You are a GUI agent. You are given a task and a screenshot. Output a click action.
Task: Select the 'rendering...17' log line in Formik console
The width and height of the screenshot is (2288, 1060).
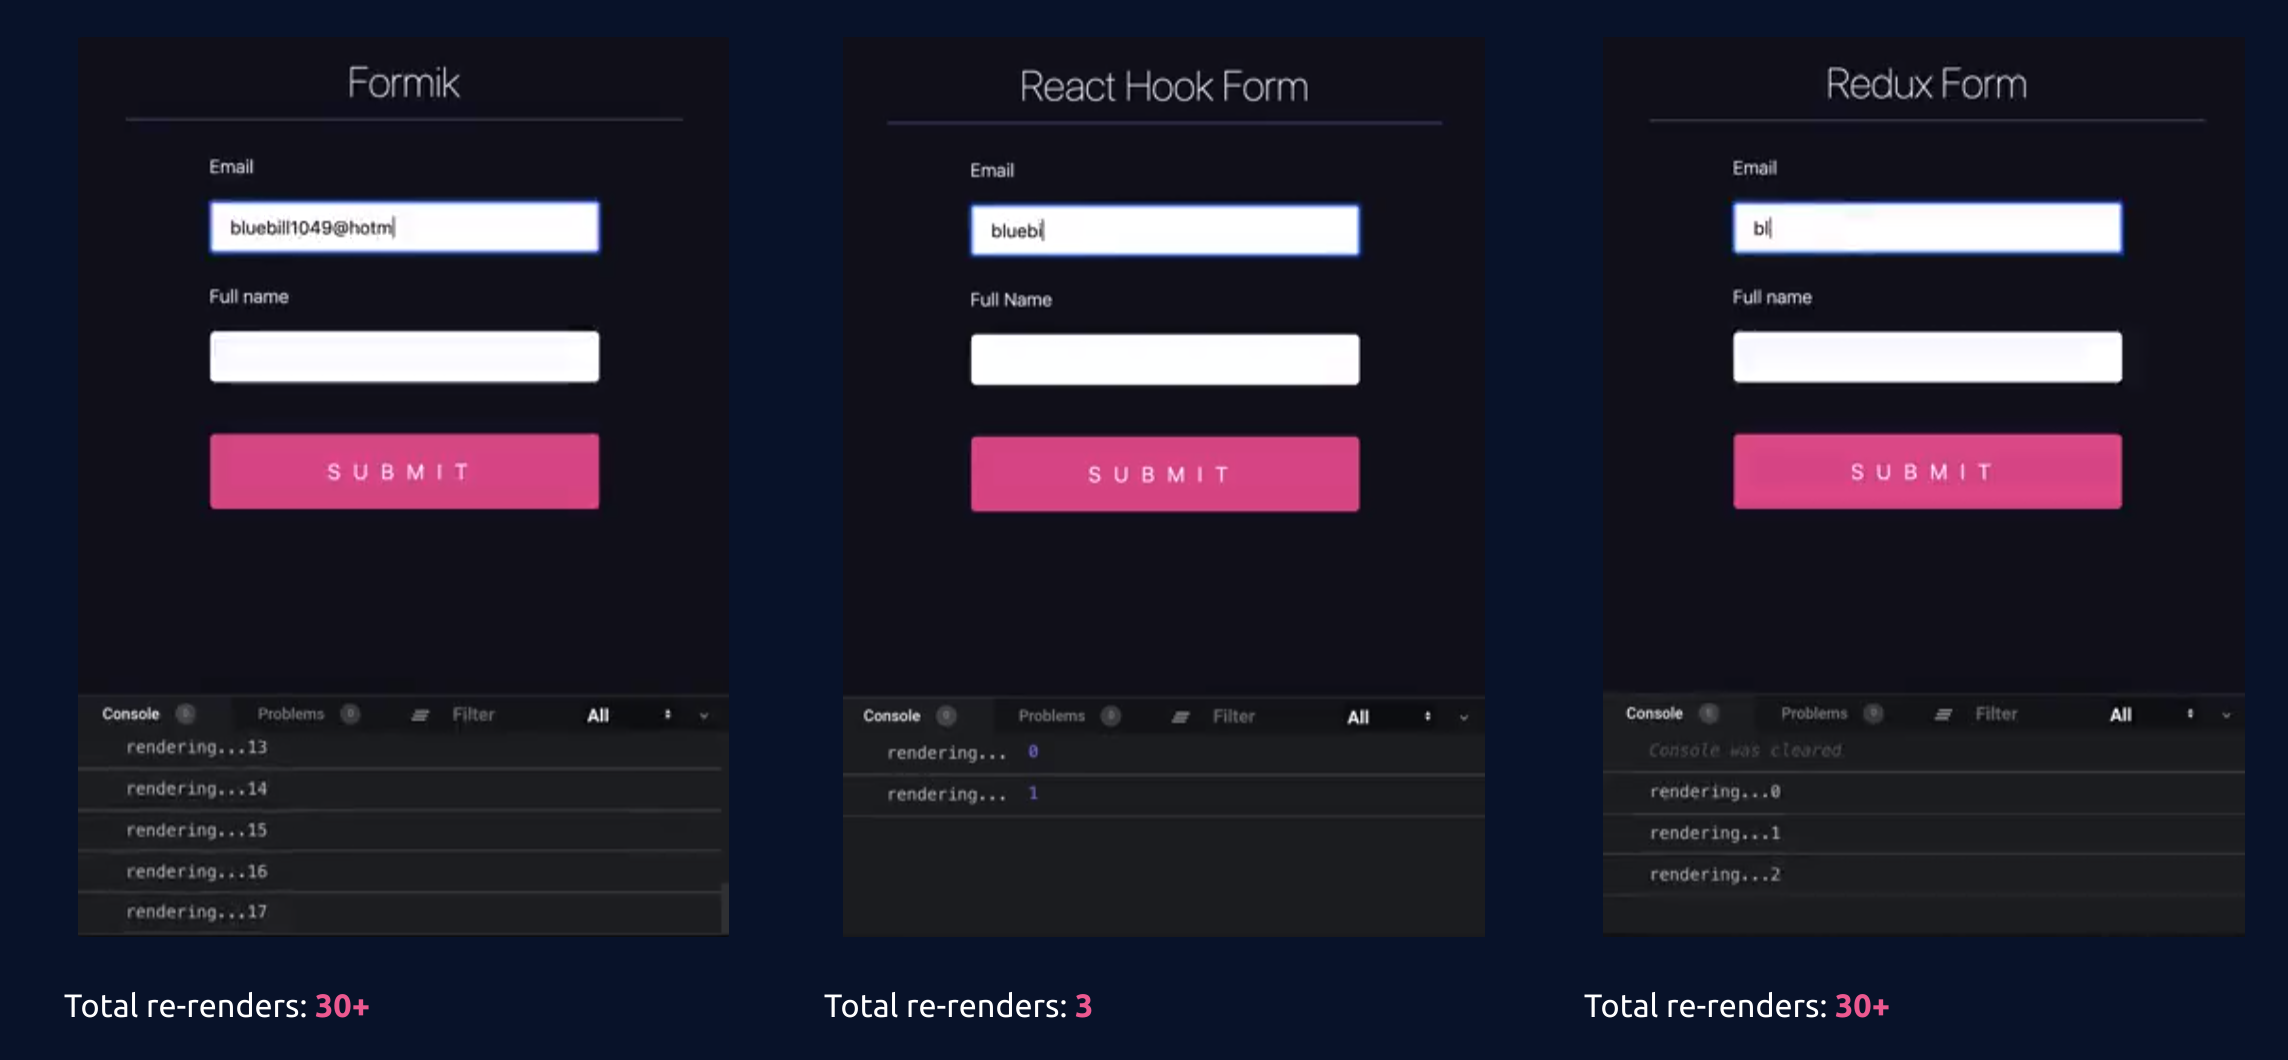400,912
